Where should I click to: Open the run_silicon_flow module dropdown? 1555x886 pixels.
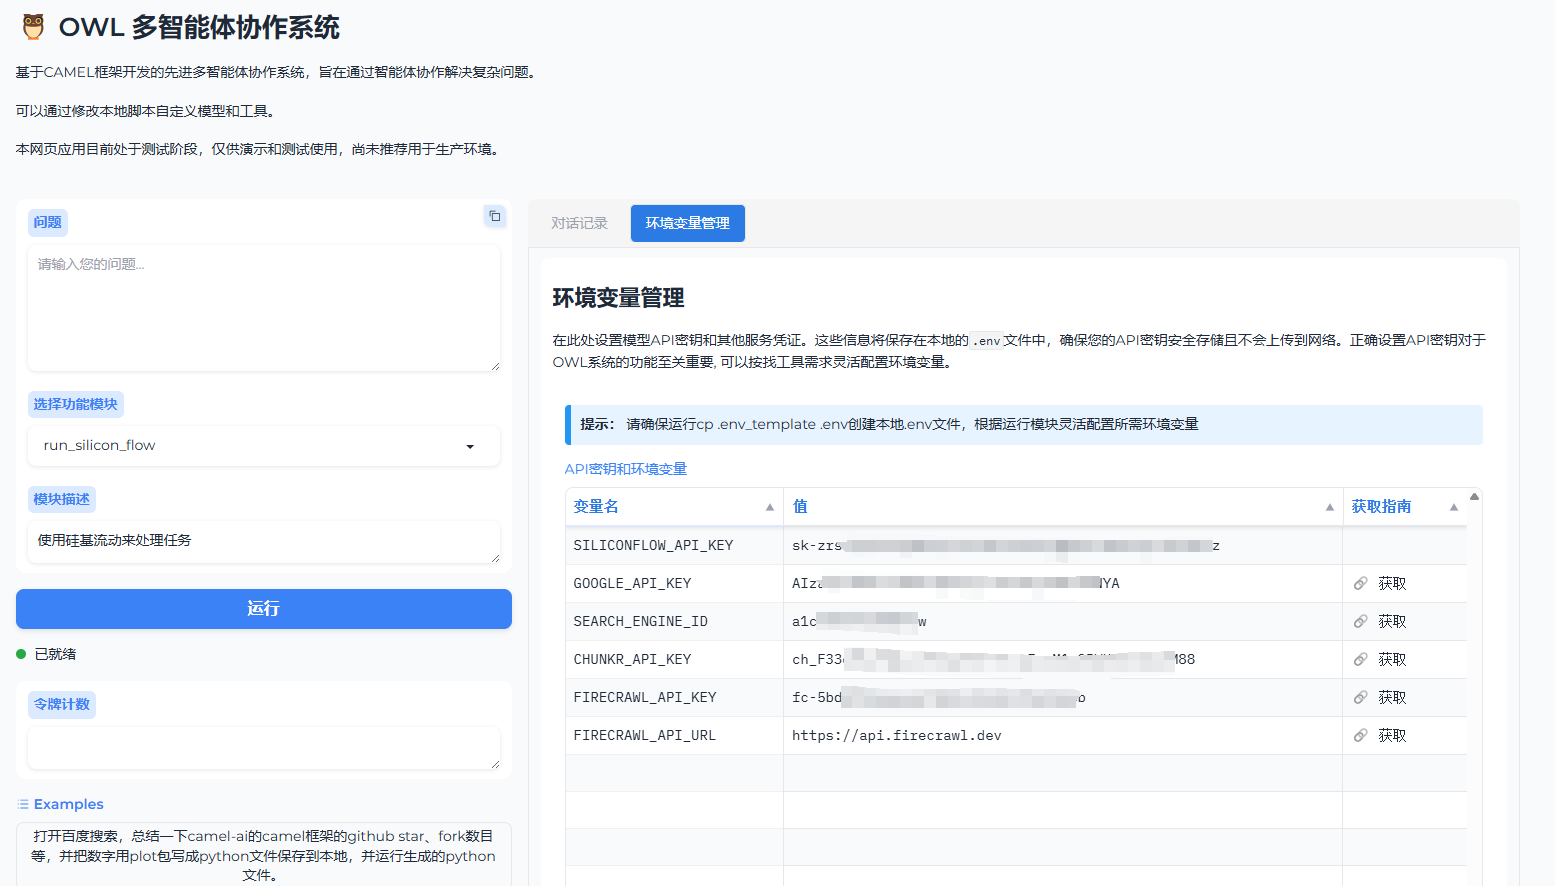[x=469, y=446]
